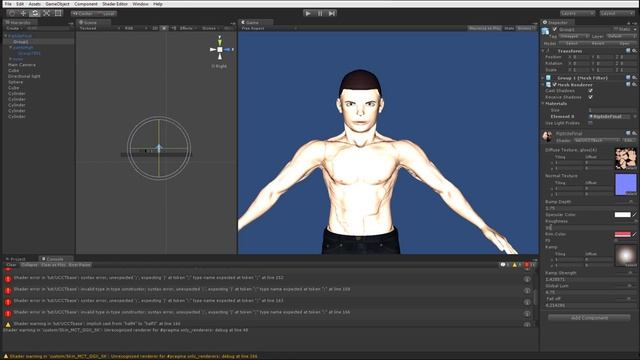
Task: Click the Play button
Action: click(x=308, y=13)
